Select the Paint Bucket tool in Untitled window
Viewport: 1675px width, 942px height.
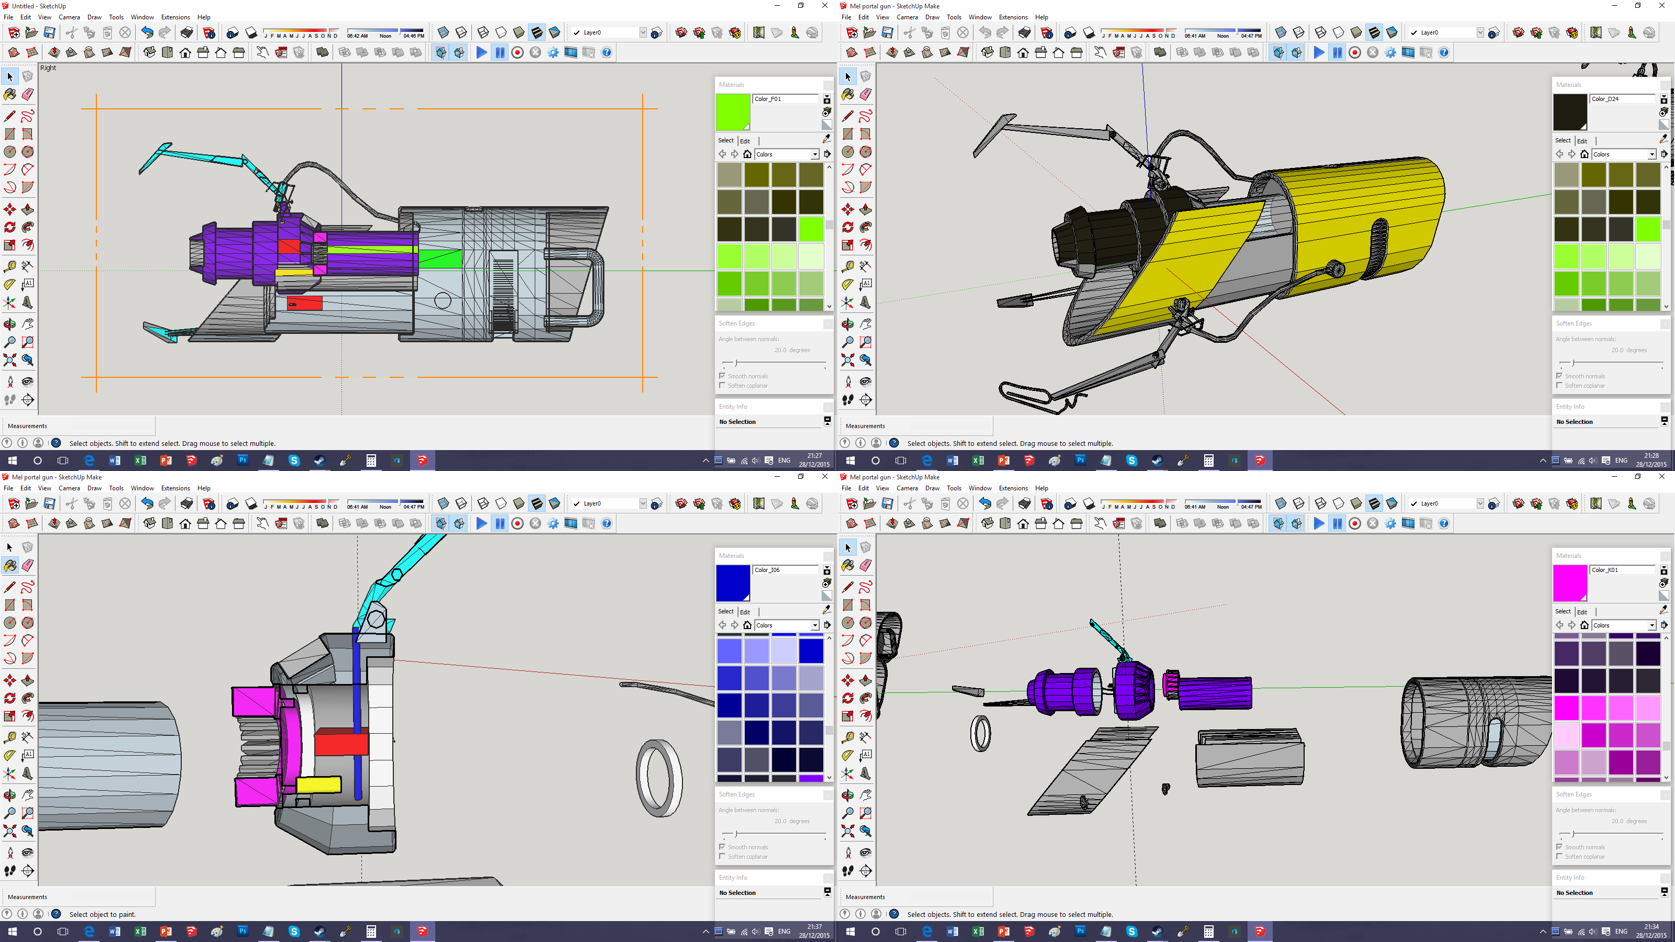(x=10, y=95)
